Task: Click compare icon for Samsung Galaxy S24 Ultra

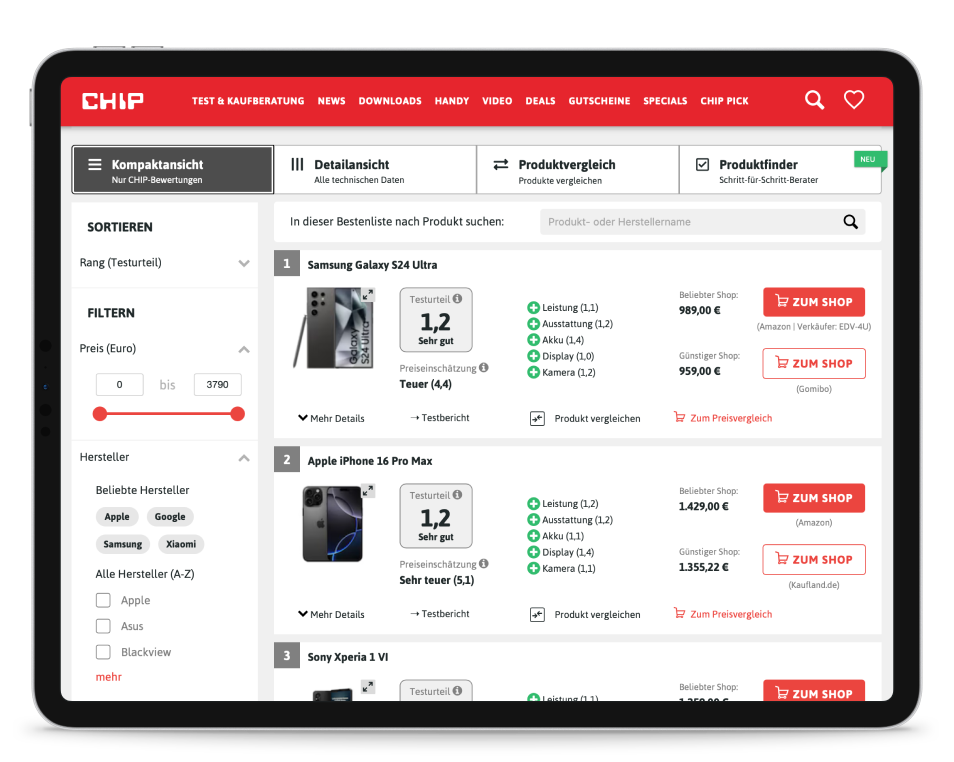Action: click(537, 419)
